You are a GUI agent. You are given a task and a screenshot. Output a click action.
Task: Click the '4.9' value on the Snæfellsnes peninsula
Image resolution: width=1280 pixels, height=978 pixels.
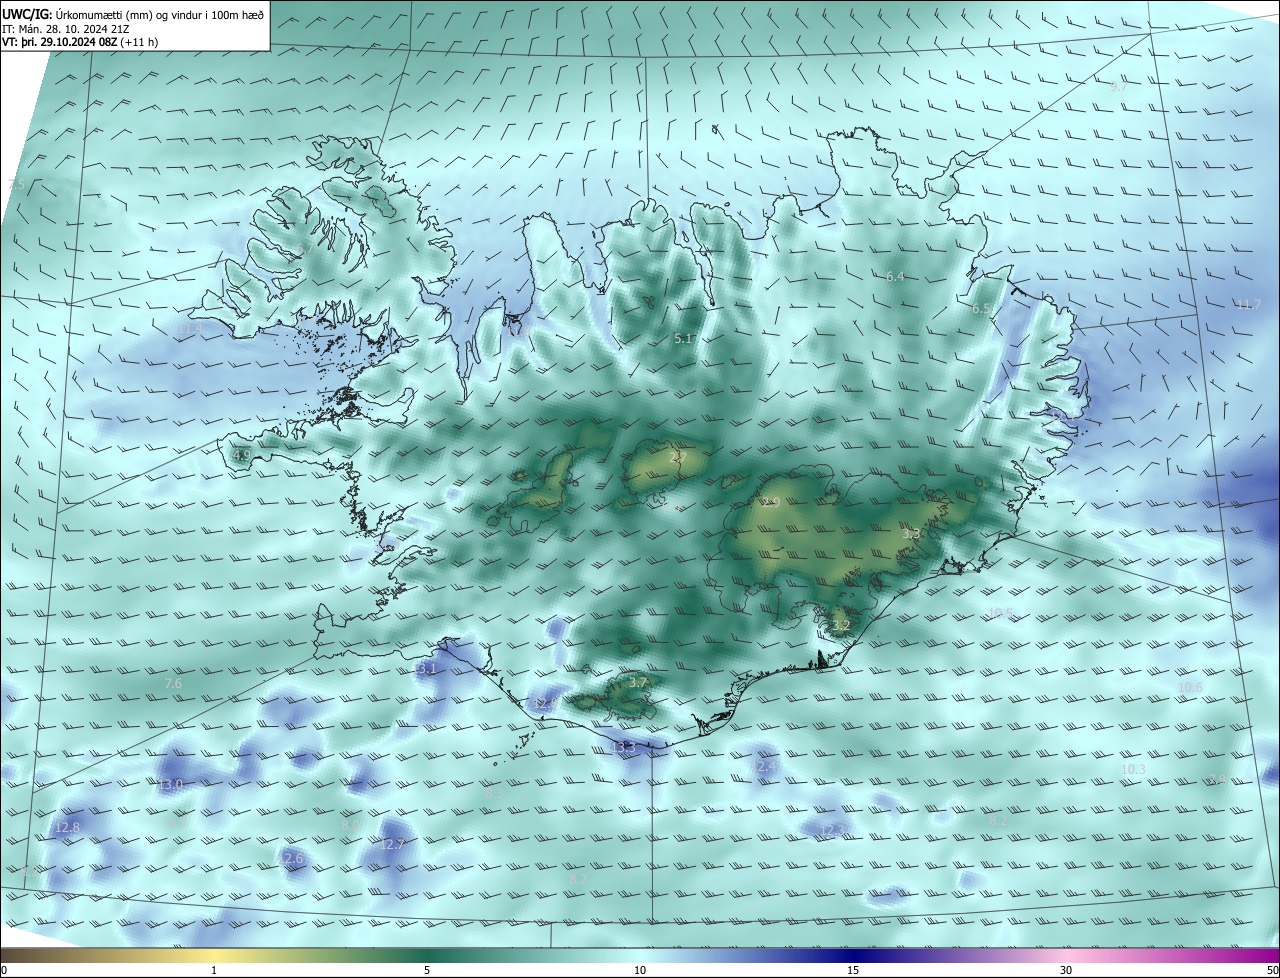pyautogui.click(x=241, y=455)
